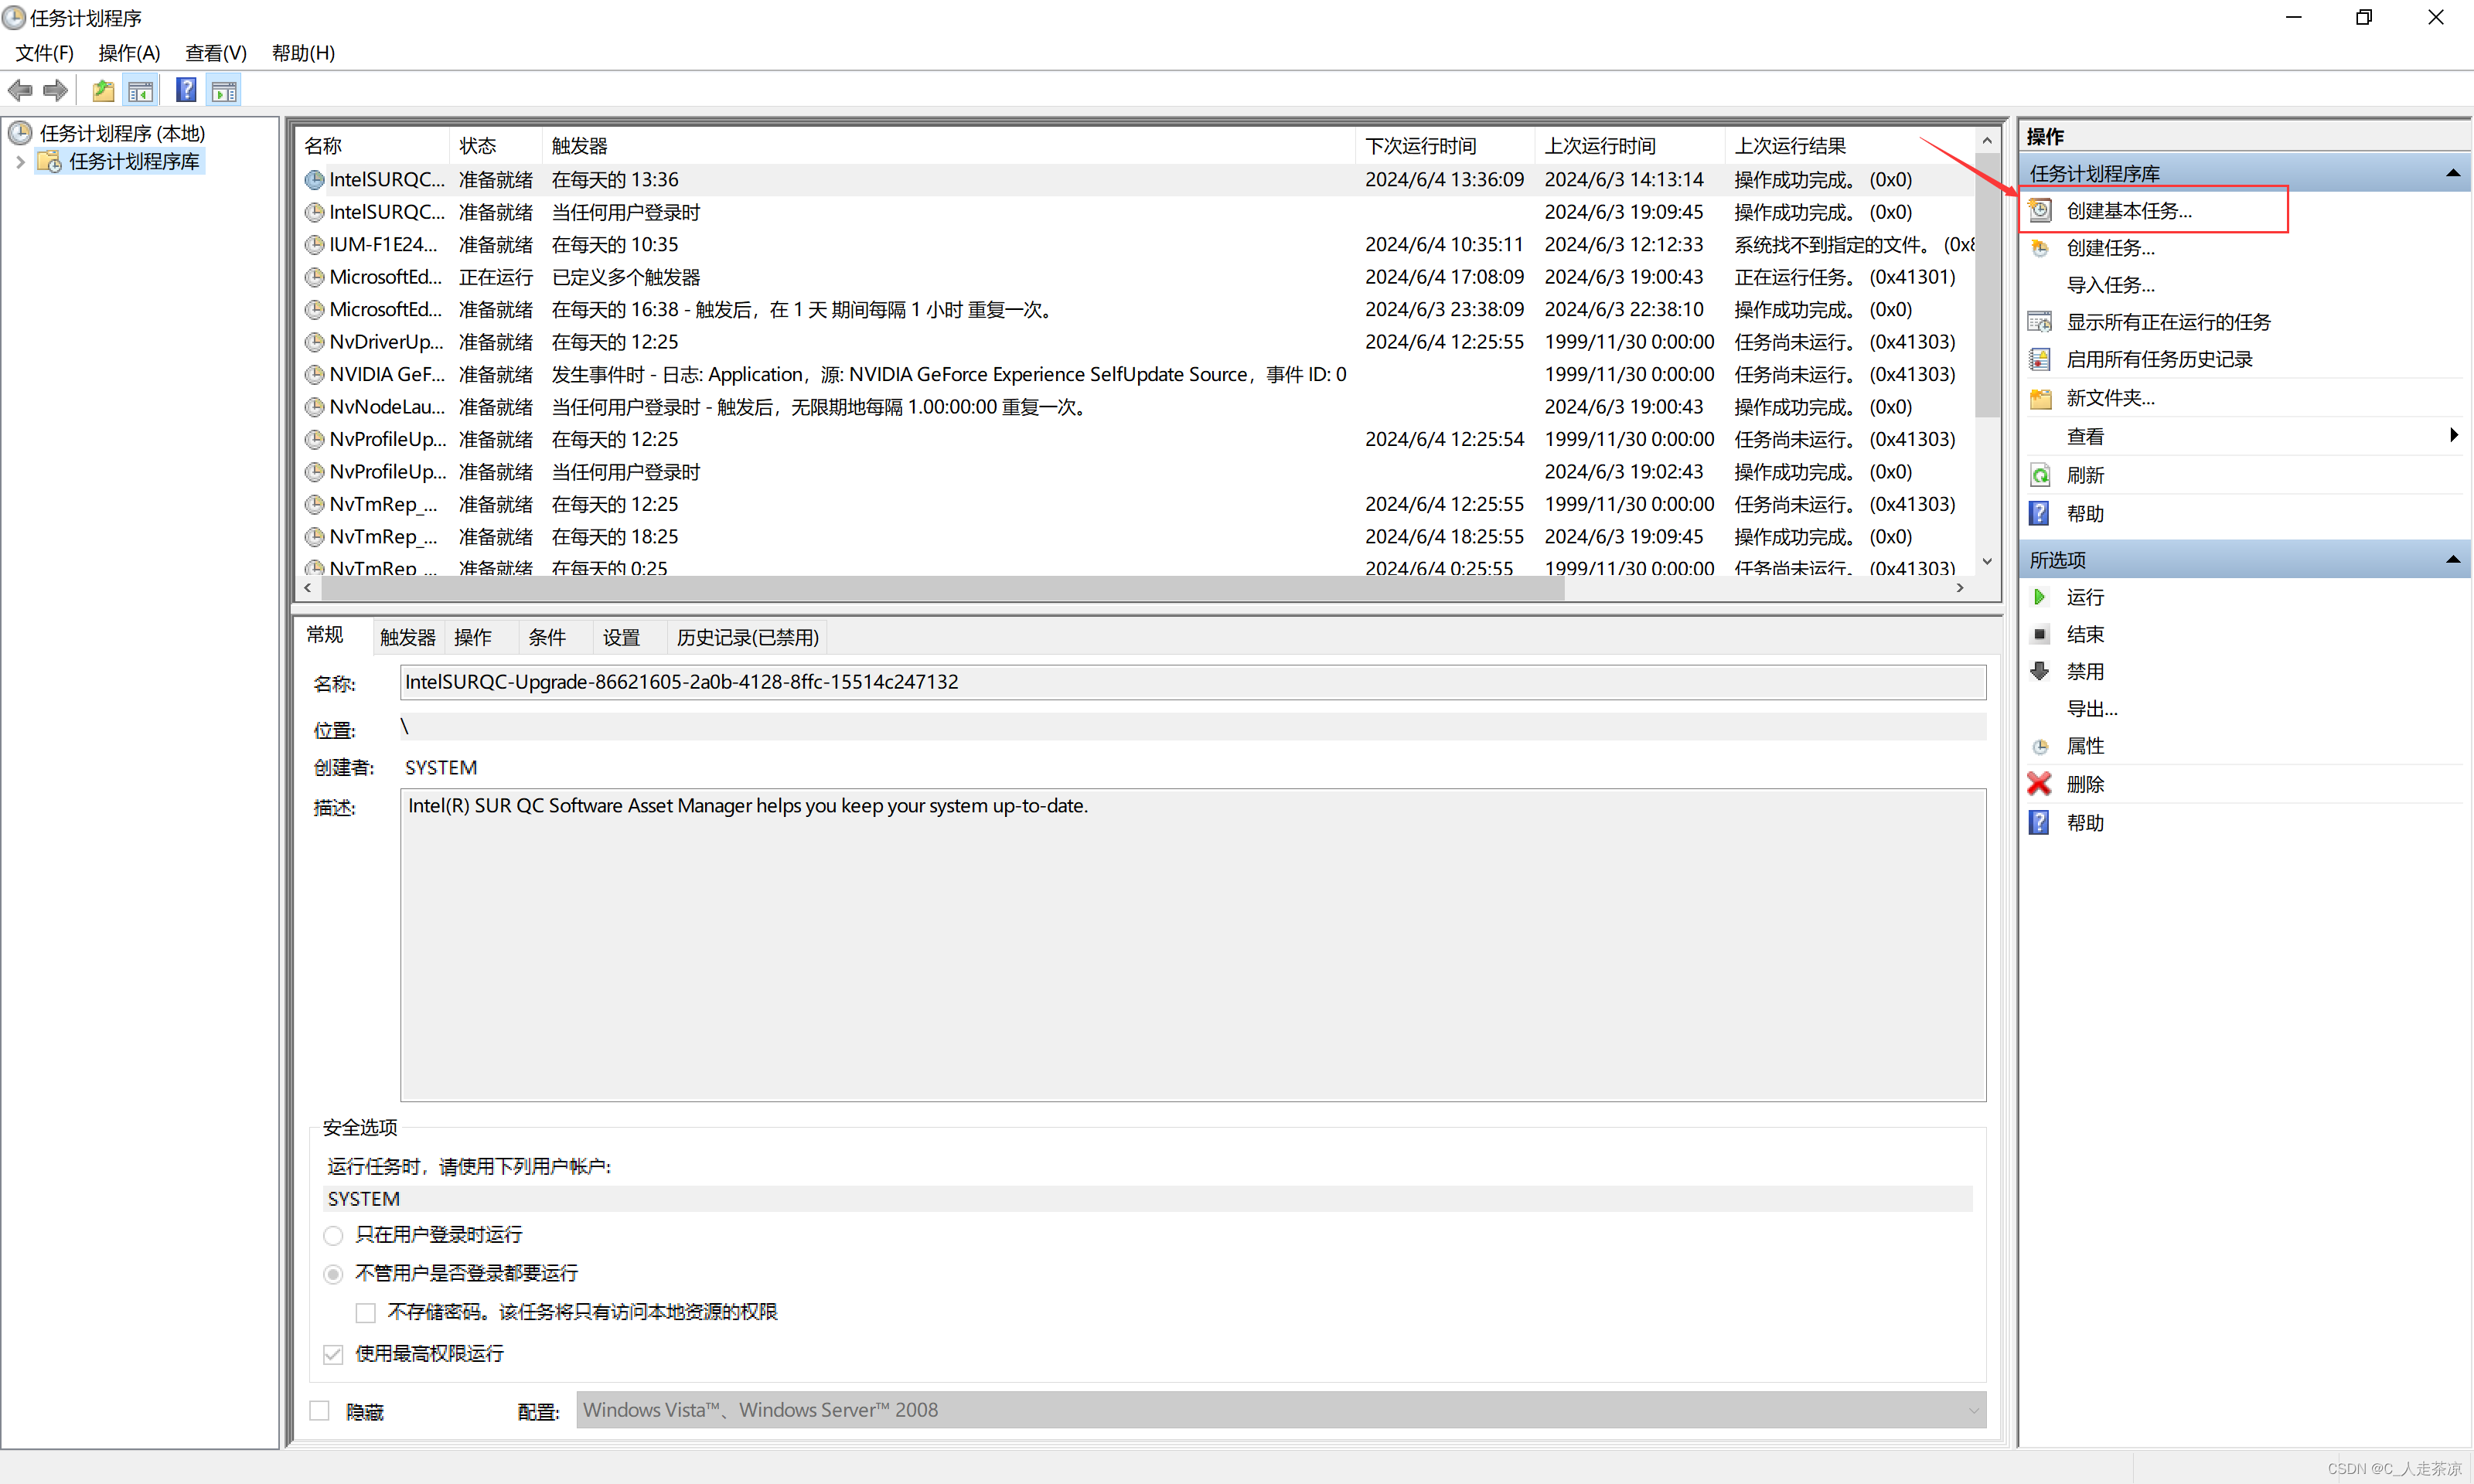Sort by the 状态 column header
Viewport: 2474px width, 1484px height.
(x=495, y=146)
